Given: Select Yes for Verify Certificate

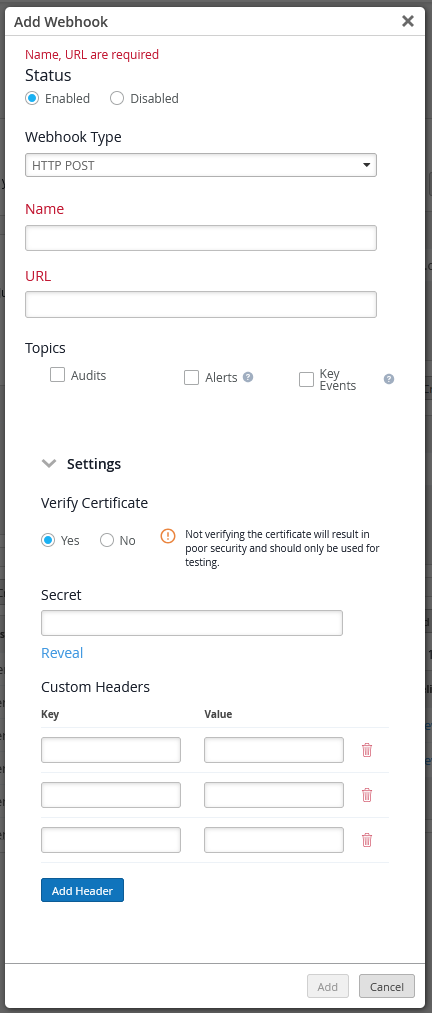Looking at the screenshot, I should click(x=48, y=540).
